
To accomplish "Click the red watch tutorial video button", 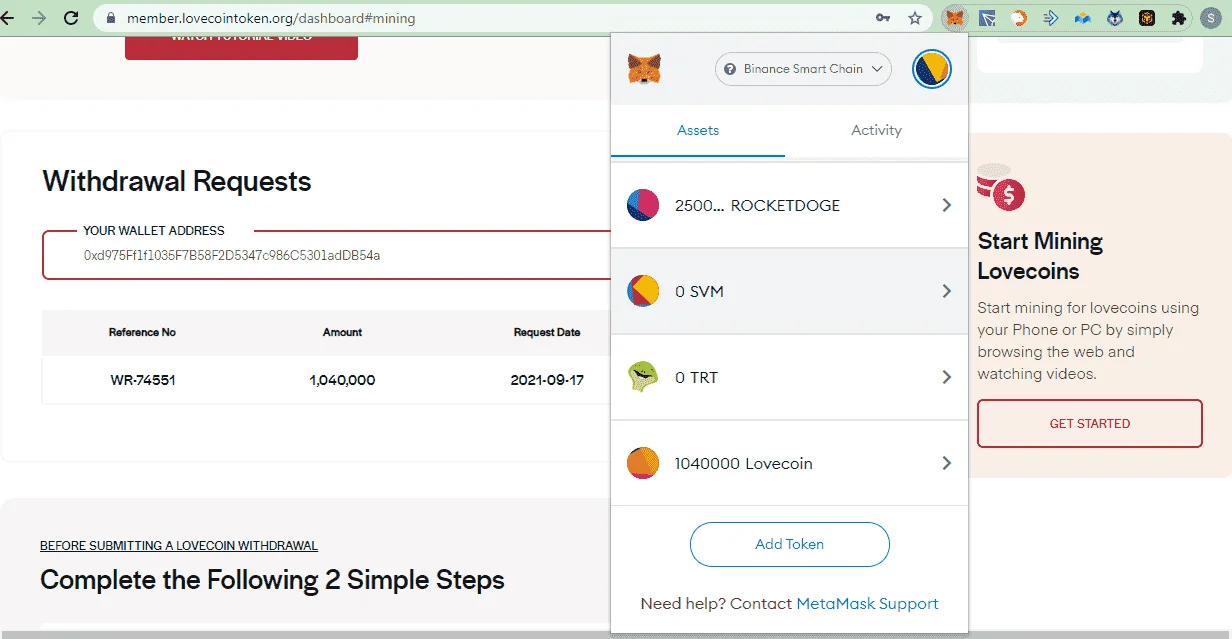I will (241, 47).
